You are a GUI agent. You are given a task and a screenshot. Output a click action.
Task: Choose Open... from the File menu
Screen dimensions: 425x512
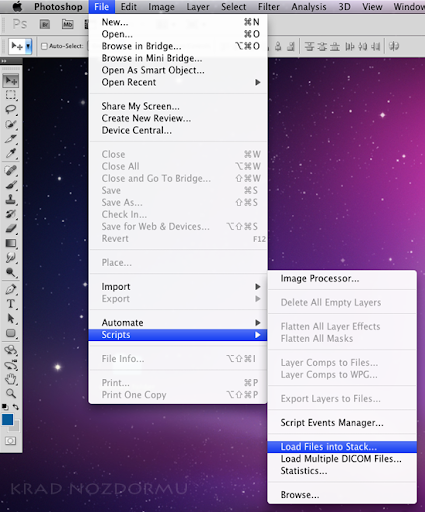click(178, 34)
